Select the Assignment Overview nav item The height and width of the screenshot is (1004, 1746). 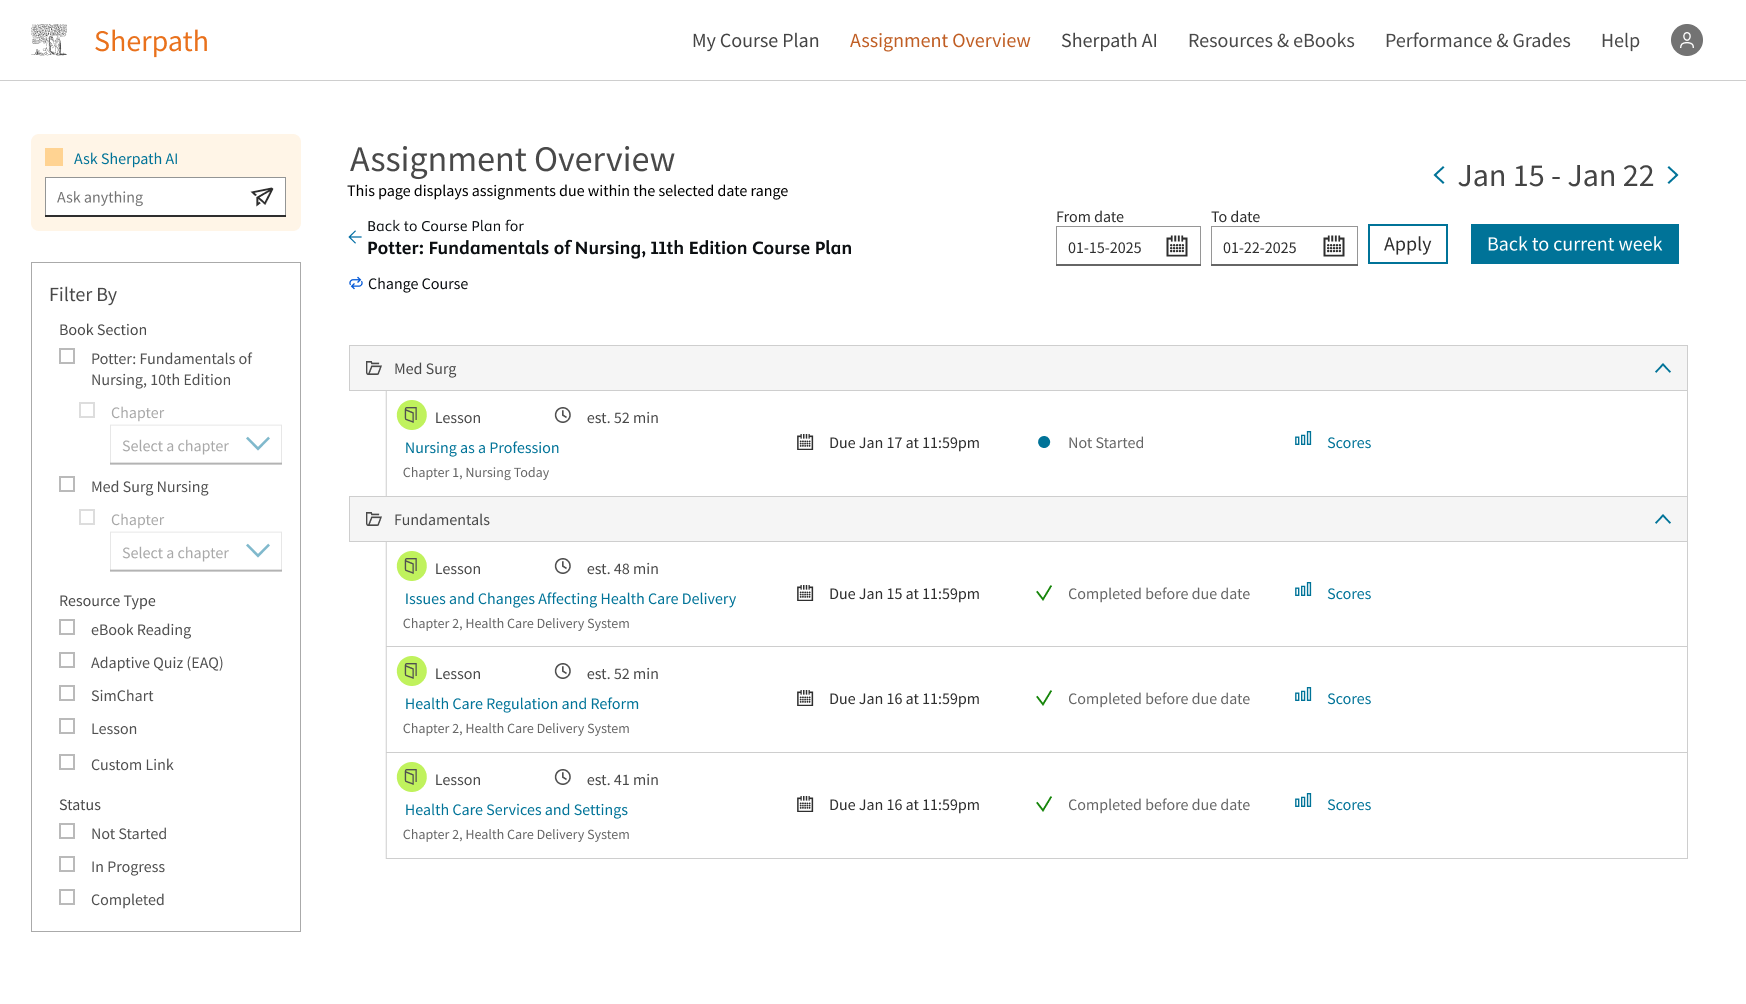(940, 40)
